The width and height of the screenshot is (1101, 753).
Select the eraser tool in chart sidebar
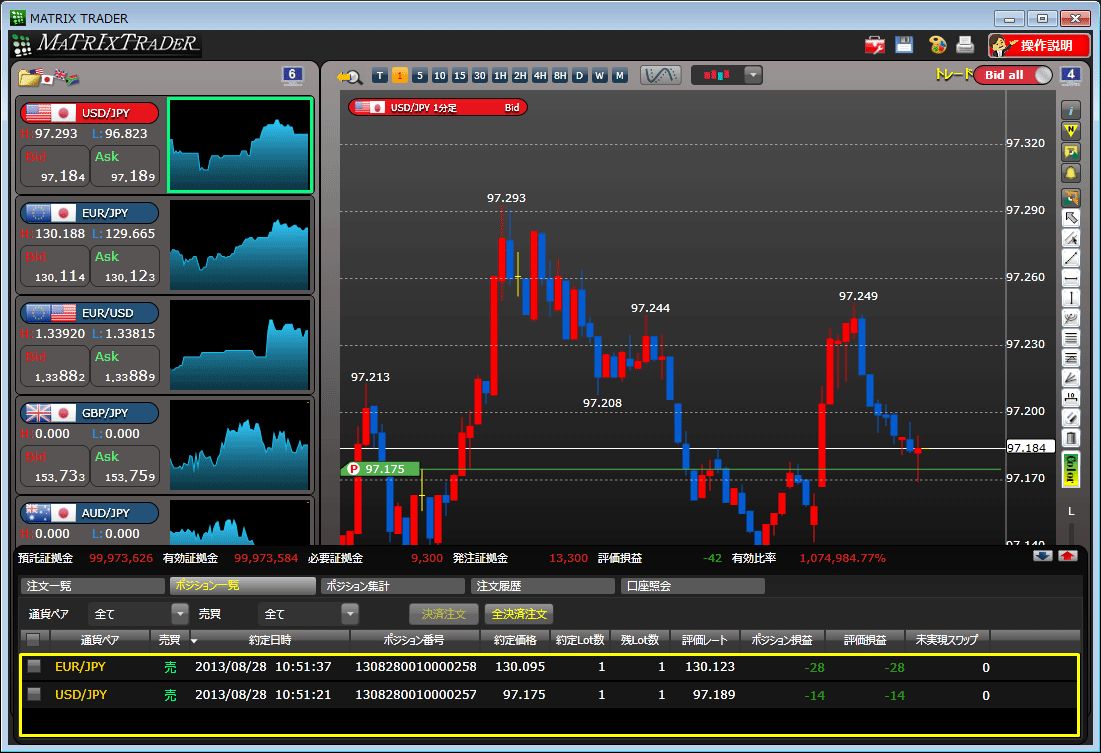(1070, 419)
